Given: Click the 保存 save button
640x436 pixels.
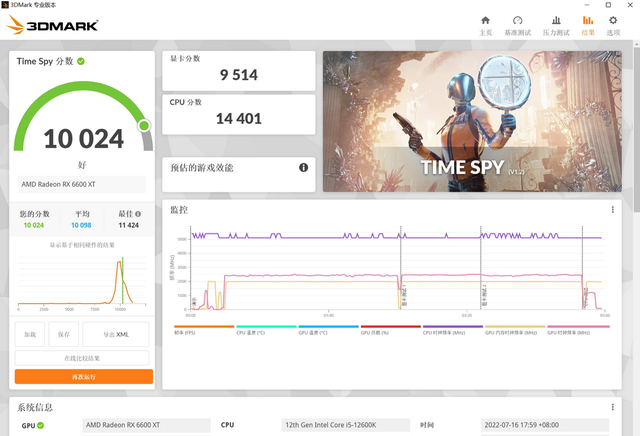Looking at the screenshot, I should (63, 334).
